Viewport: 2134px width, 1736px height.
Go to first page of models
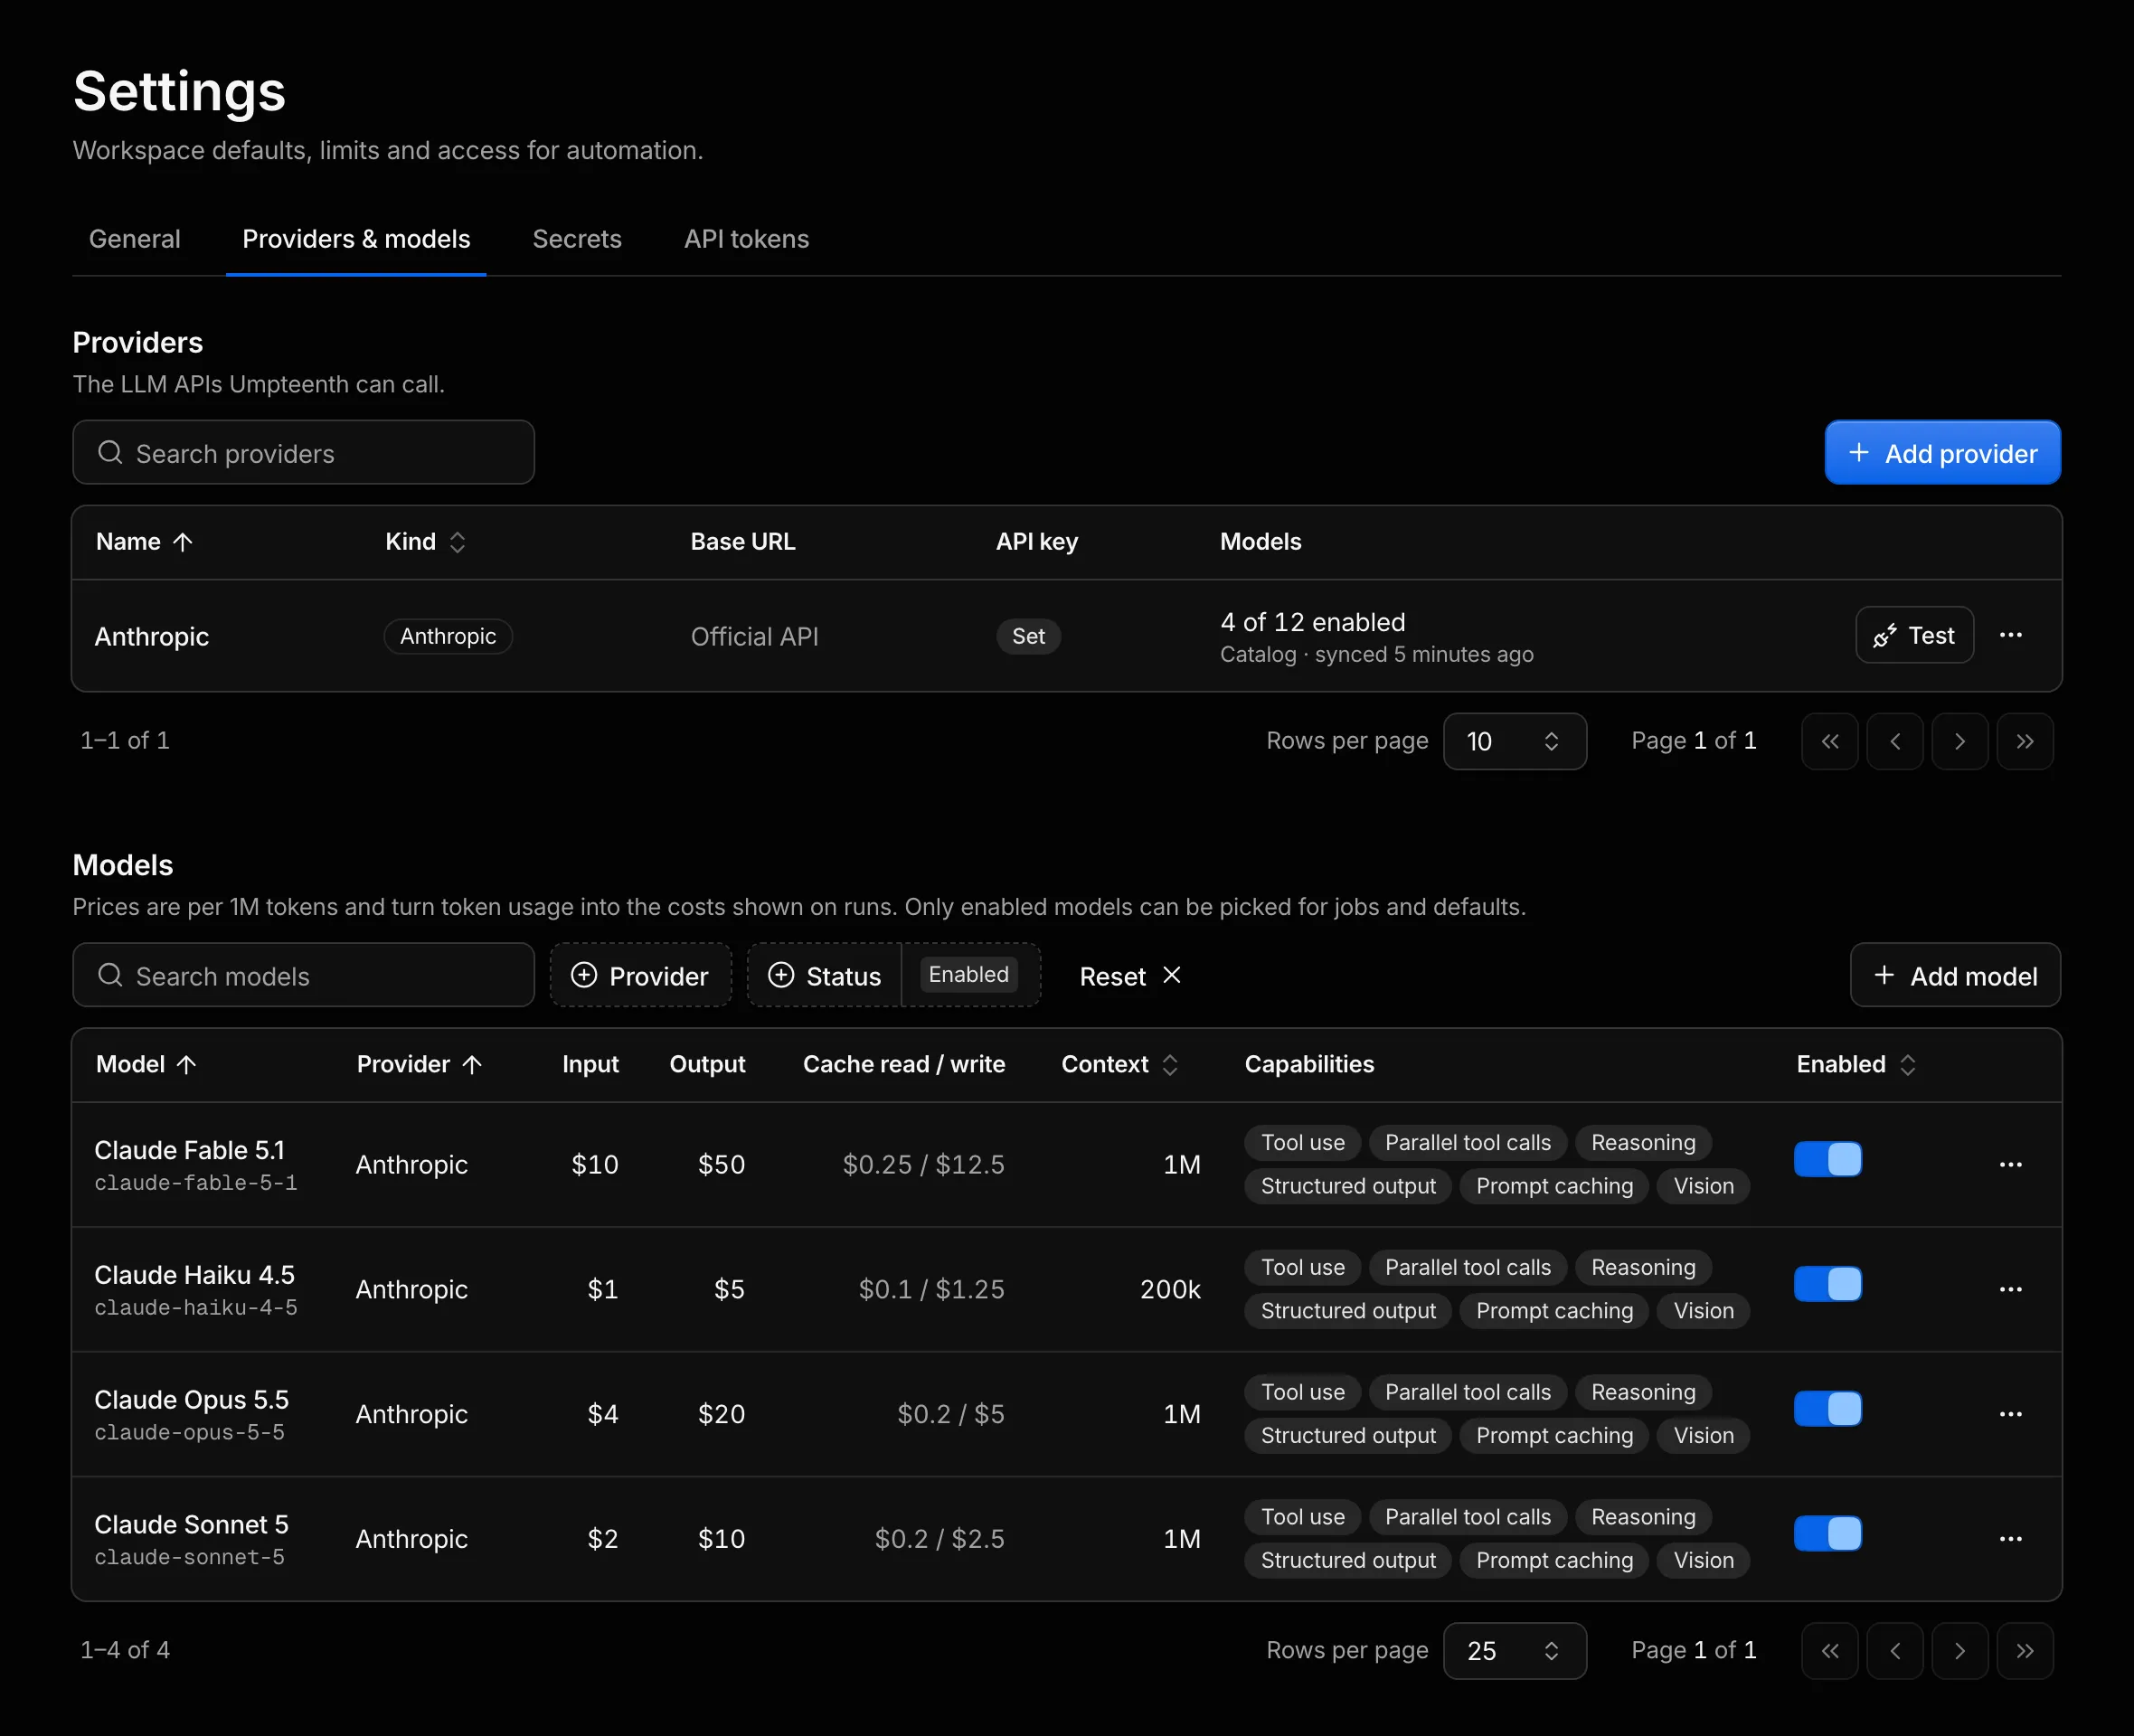click(1830, 1651)
